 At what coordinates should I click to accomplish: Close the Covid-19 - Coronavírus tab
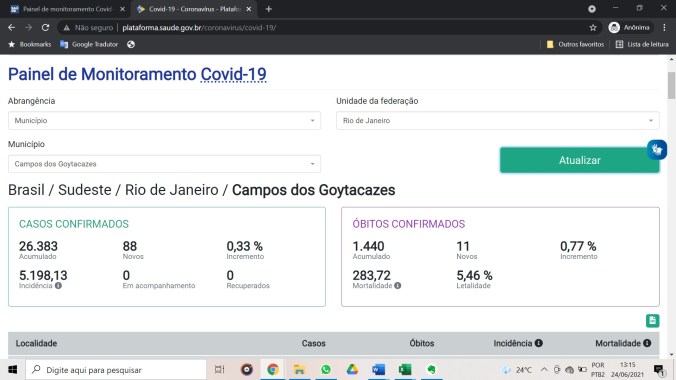pos(249,9)
